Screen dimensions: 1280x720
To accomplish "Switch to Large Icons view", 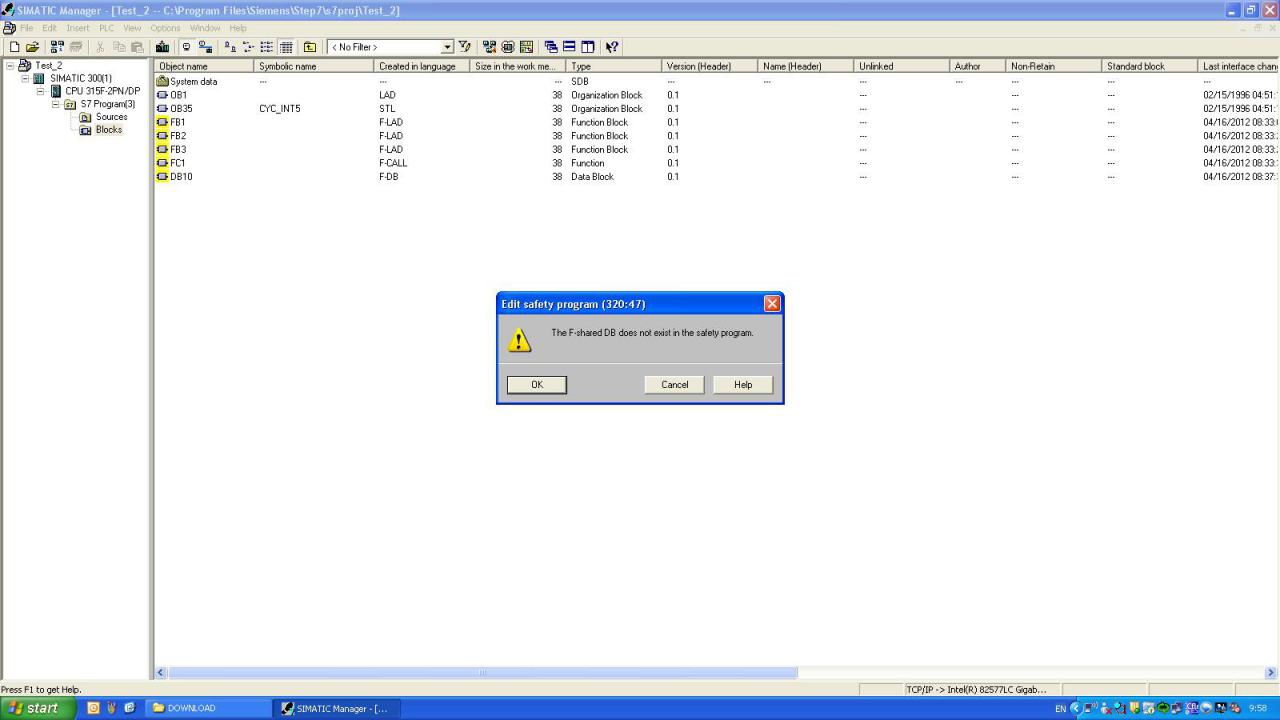I will coord(230,47).
